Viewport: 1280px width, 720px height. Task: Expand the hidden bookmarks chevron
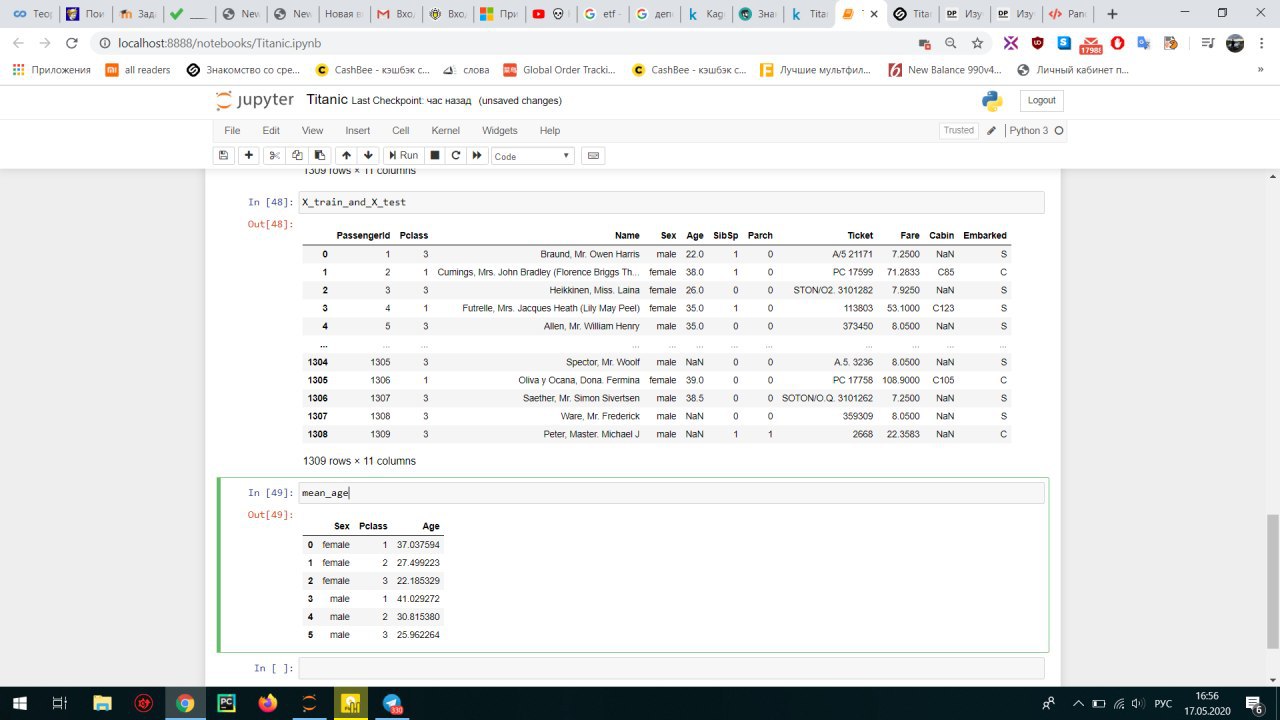tap(1260, 70)
